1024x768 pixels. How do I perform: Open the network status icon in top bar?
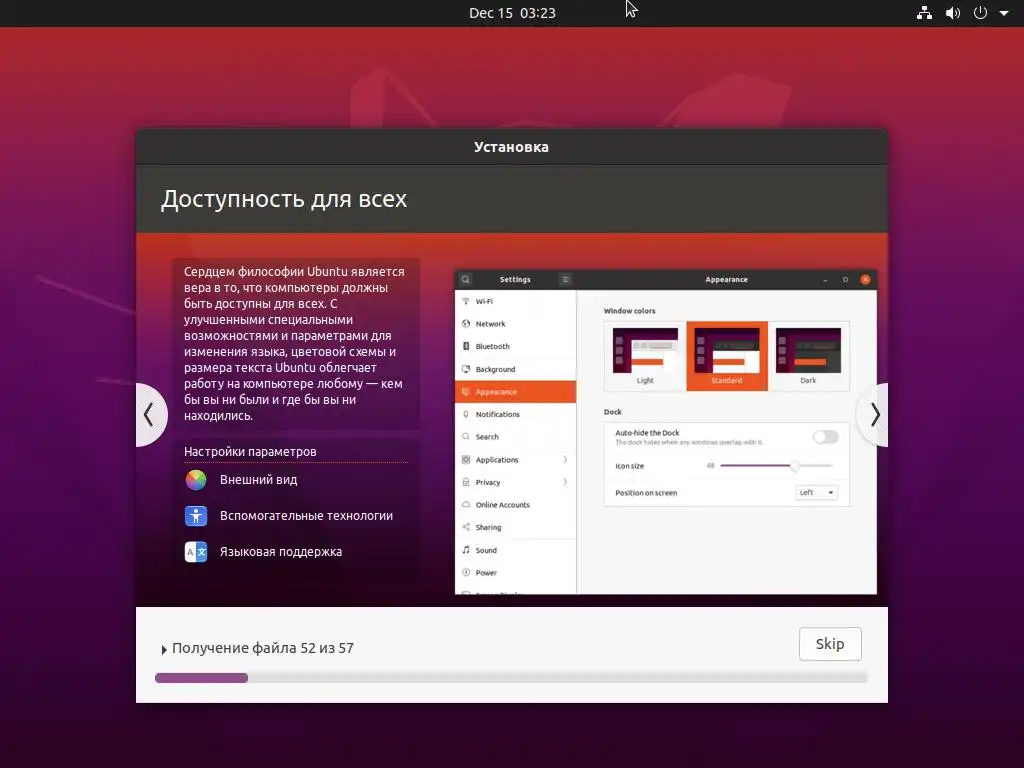[x=924, y=13]
